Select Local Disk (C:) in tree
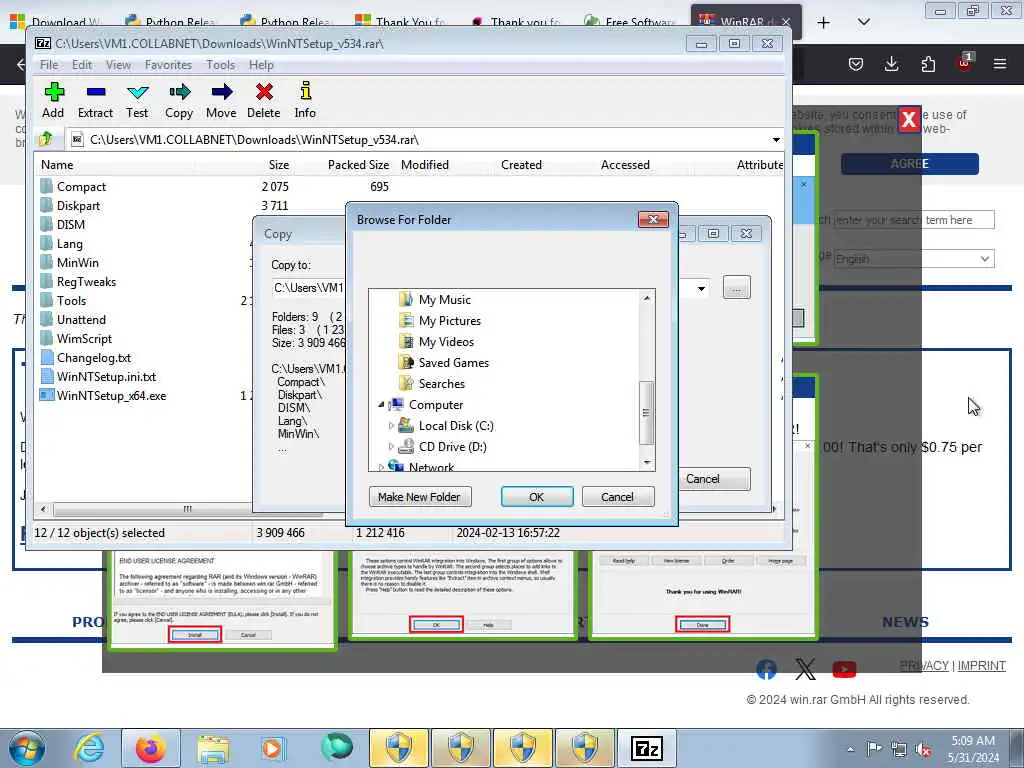The image size is (1024, 768). tap(456, 426)
